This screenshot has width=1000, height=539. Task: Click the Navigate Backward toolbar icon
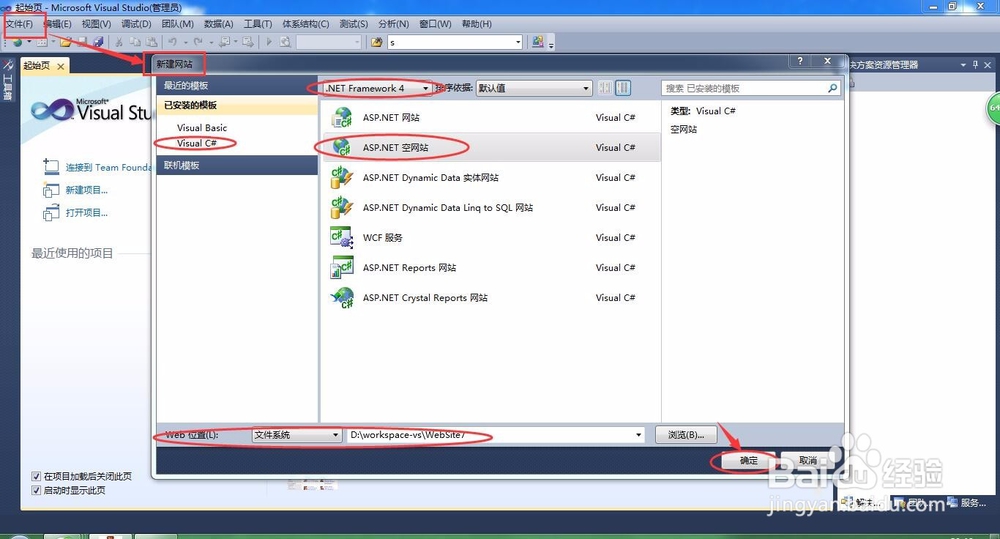[x=225, y=42]
